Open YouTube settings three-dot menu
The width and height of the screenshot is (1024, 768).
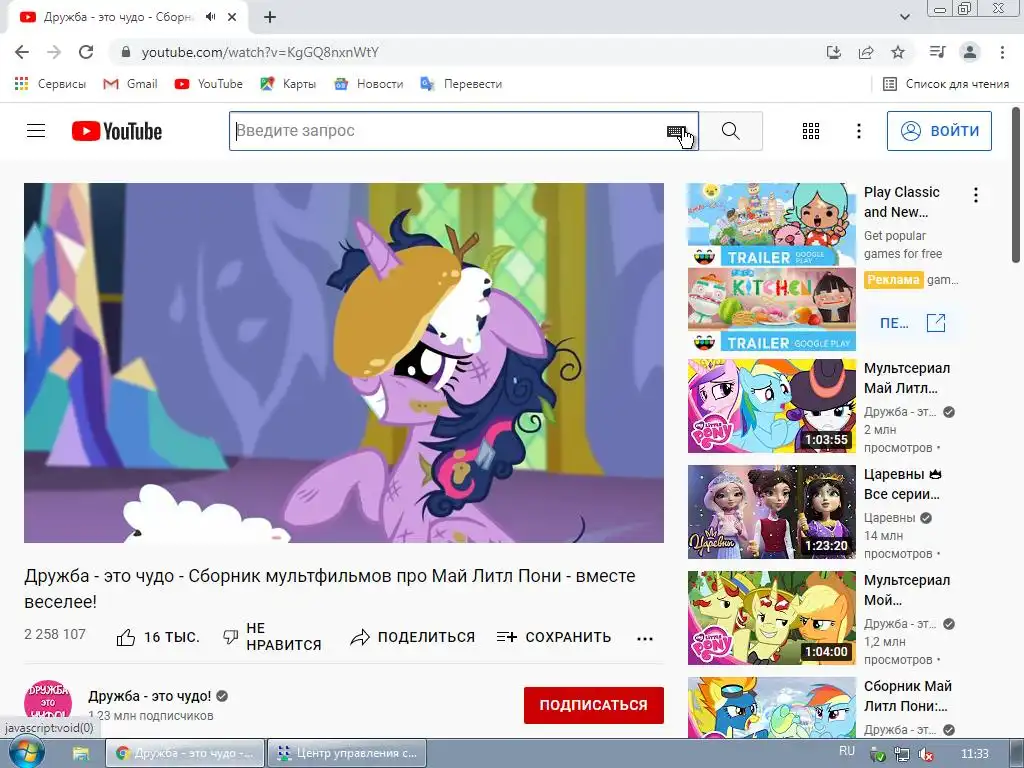point(859,131)
